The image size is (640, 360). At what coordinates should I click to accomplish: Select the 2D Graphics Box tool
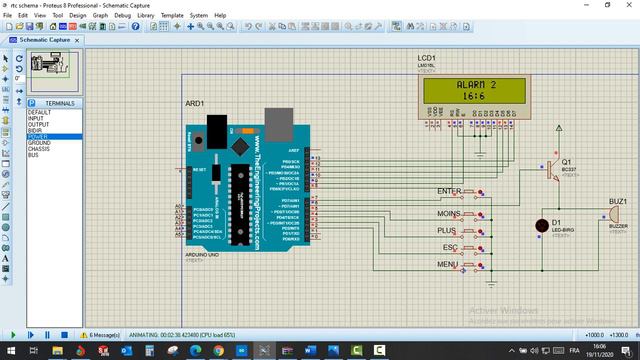coord(6,217)
